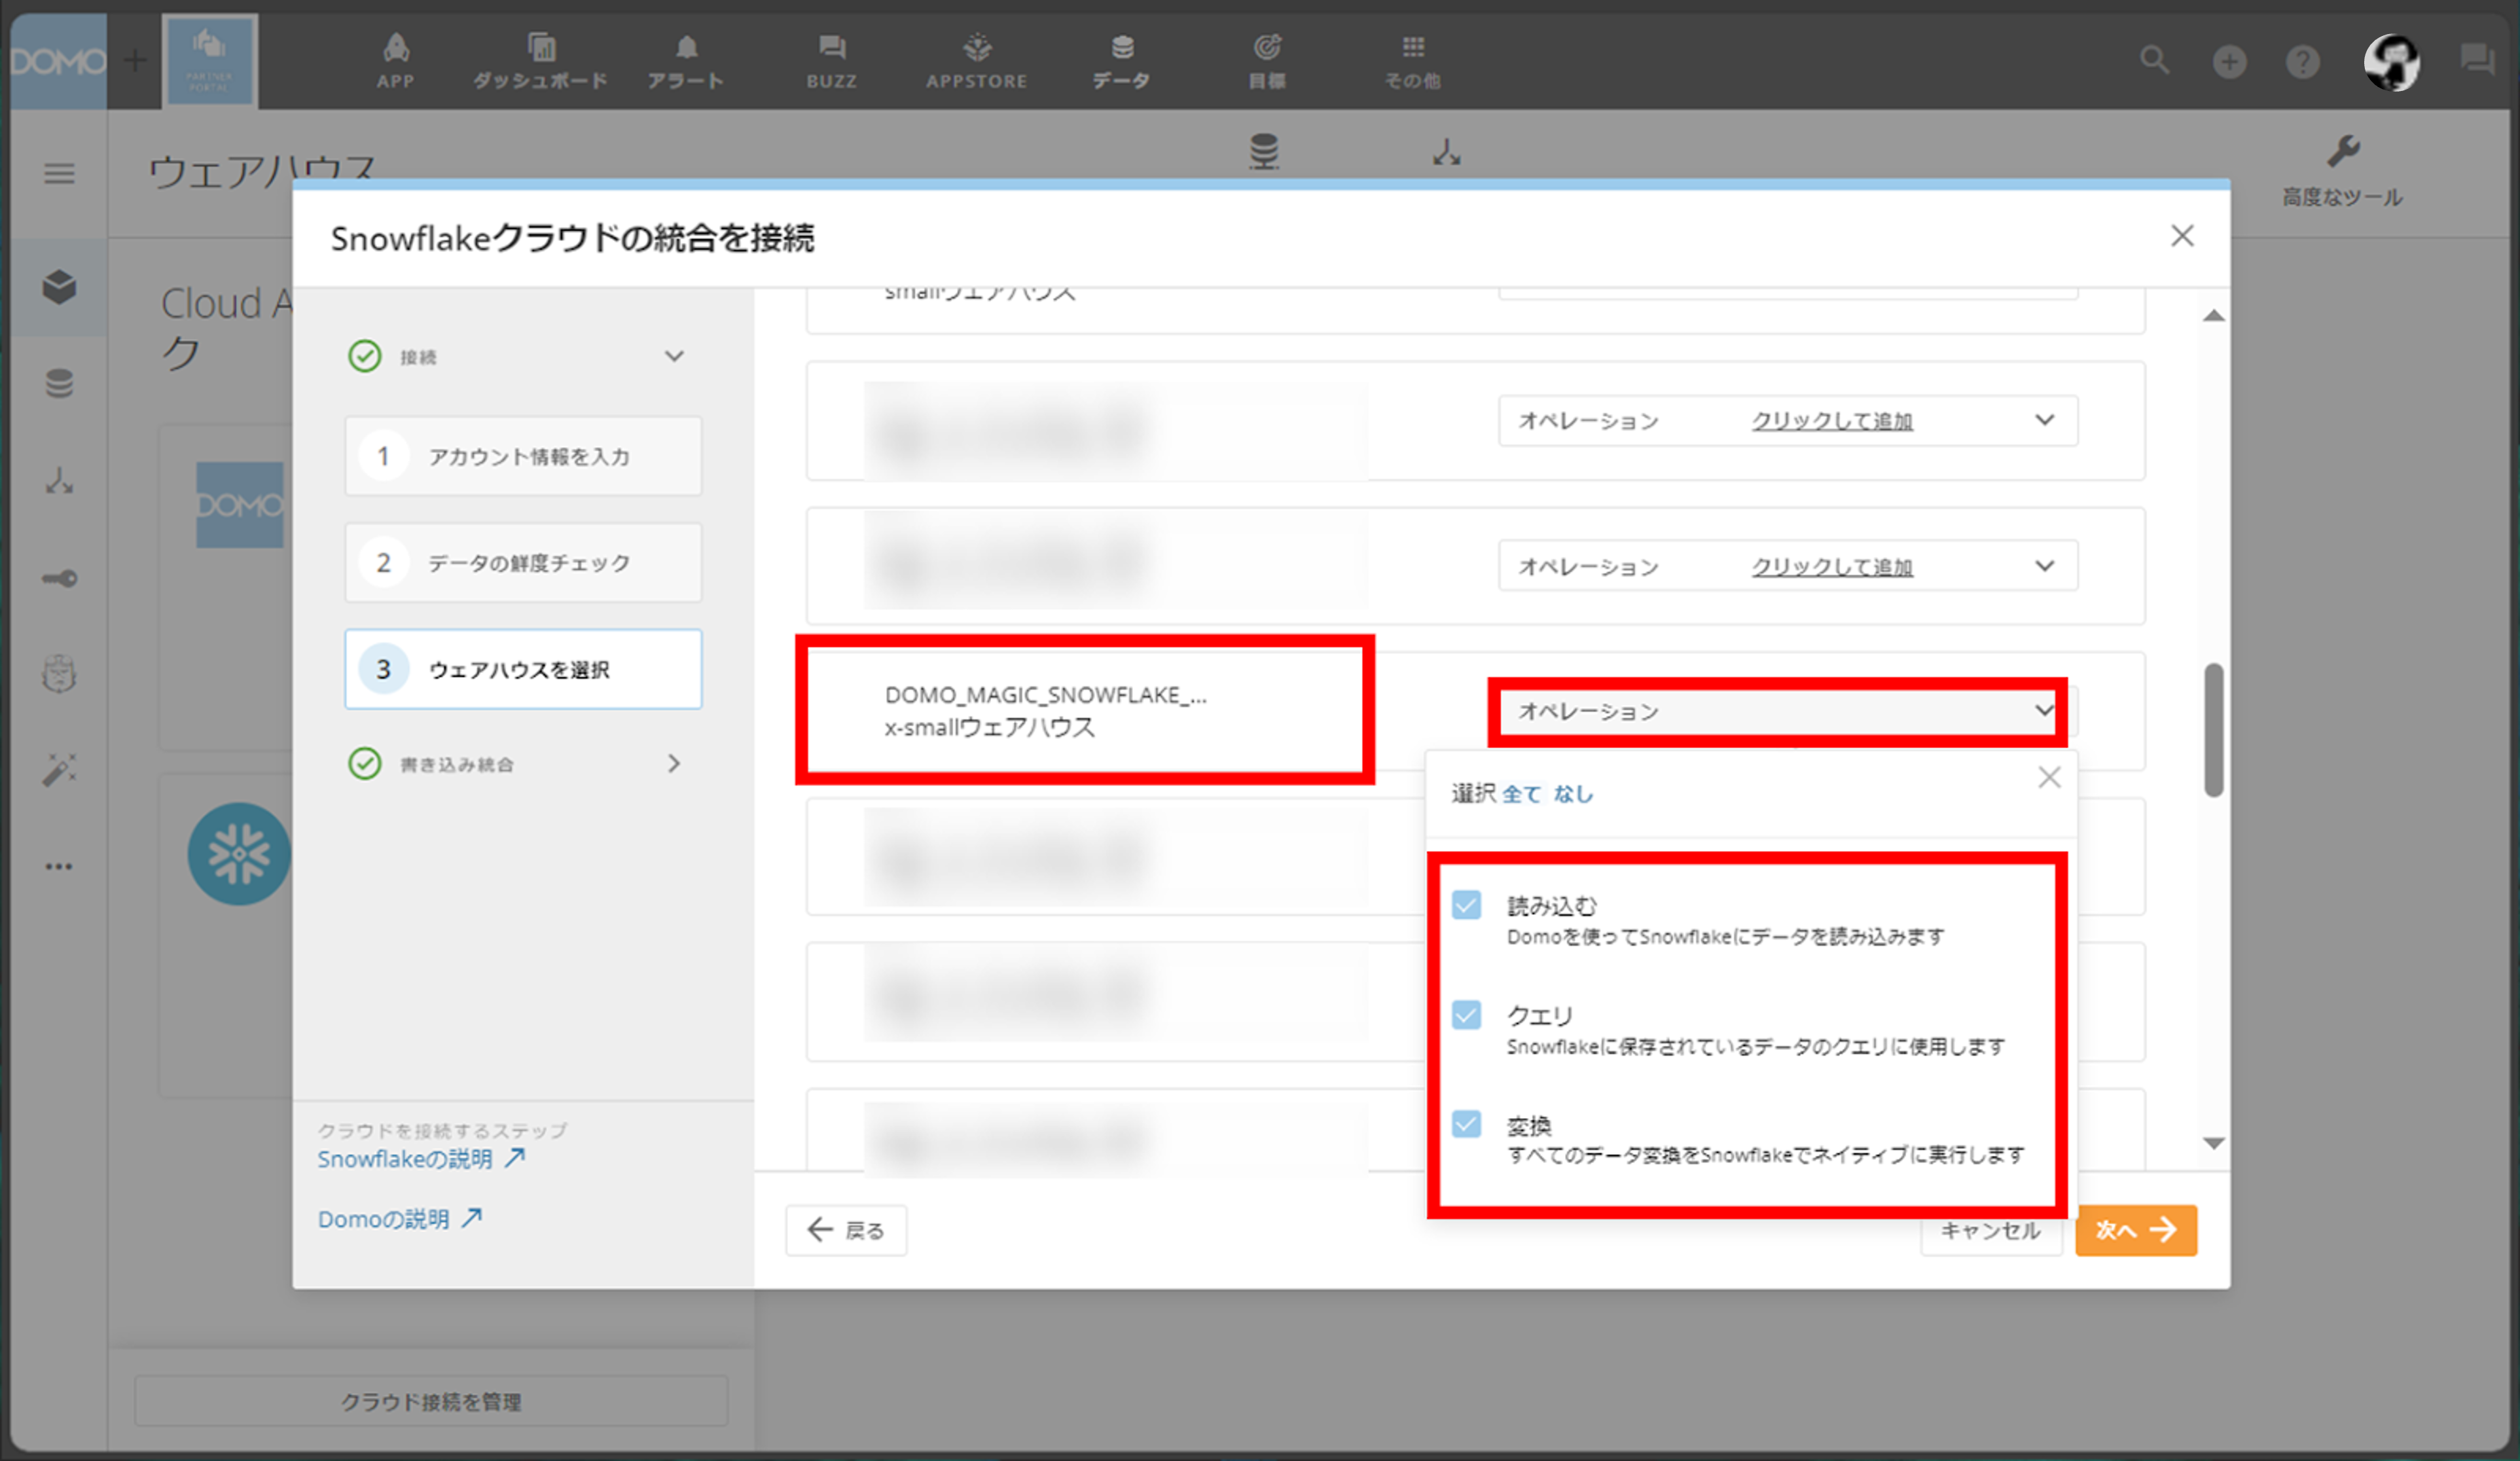Select the dataflow branch sidebar icon

[59, 481]
